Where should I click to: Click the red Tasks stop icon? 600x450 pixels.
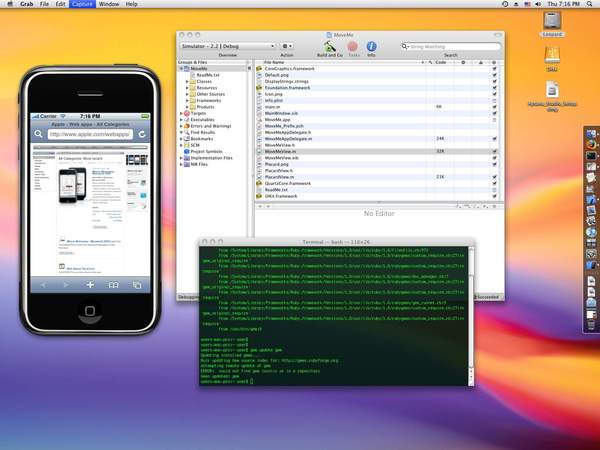[x=352, y=46]
